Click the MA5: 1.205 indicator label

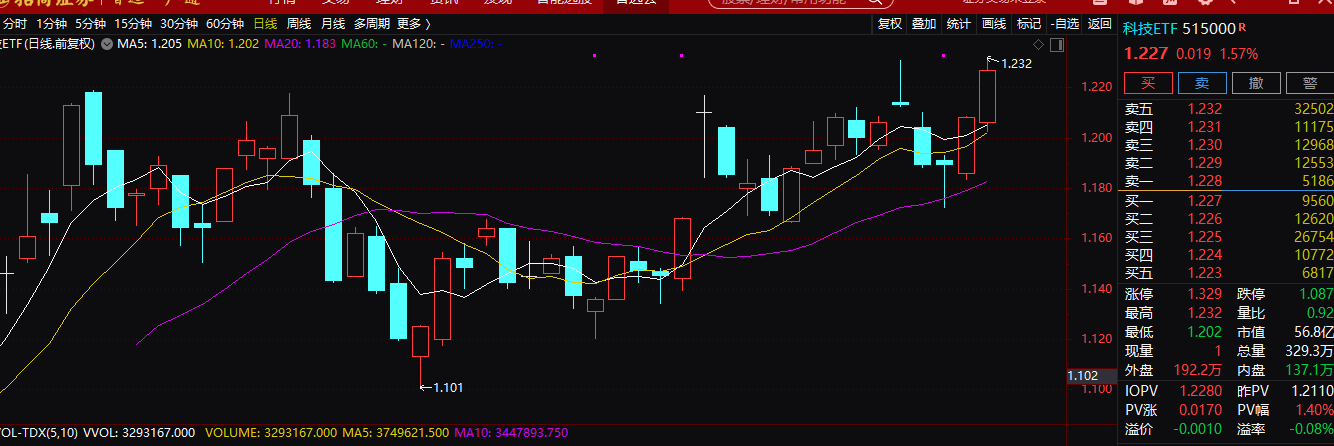(x=150, y=43)
